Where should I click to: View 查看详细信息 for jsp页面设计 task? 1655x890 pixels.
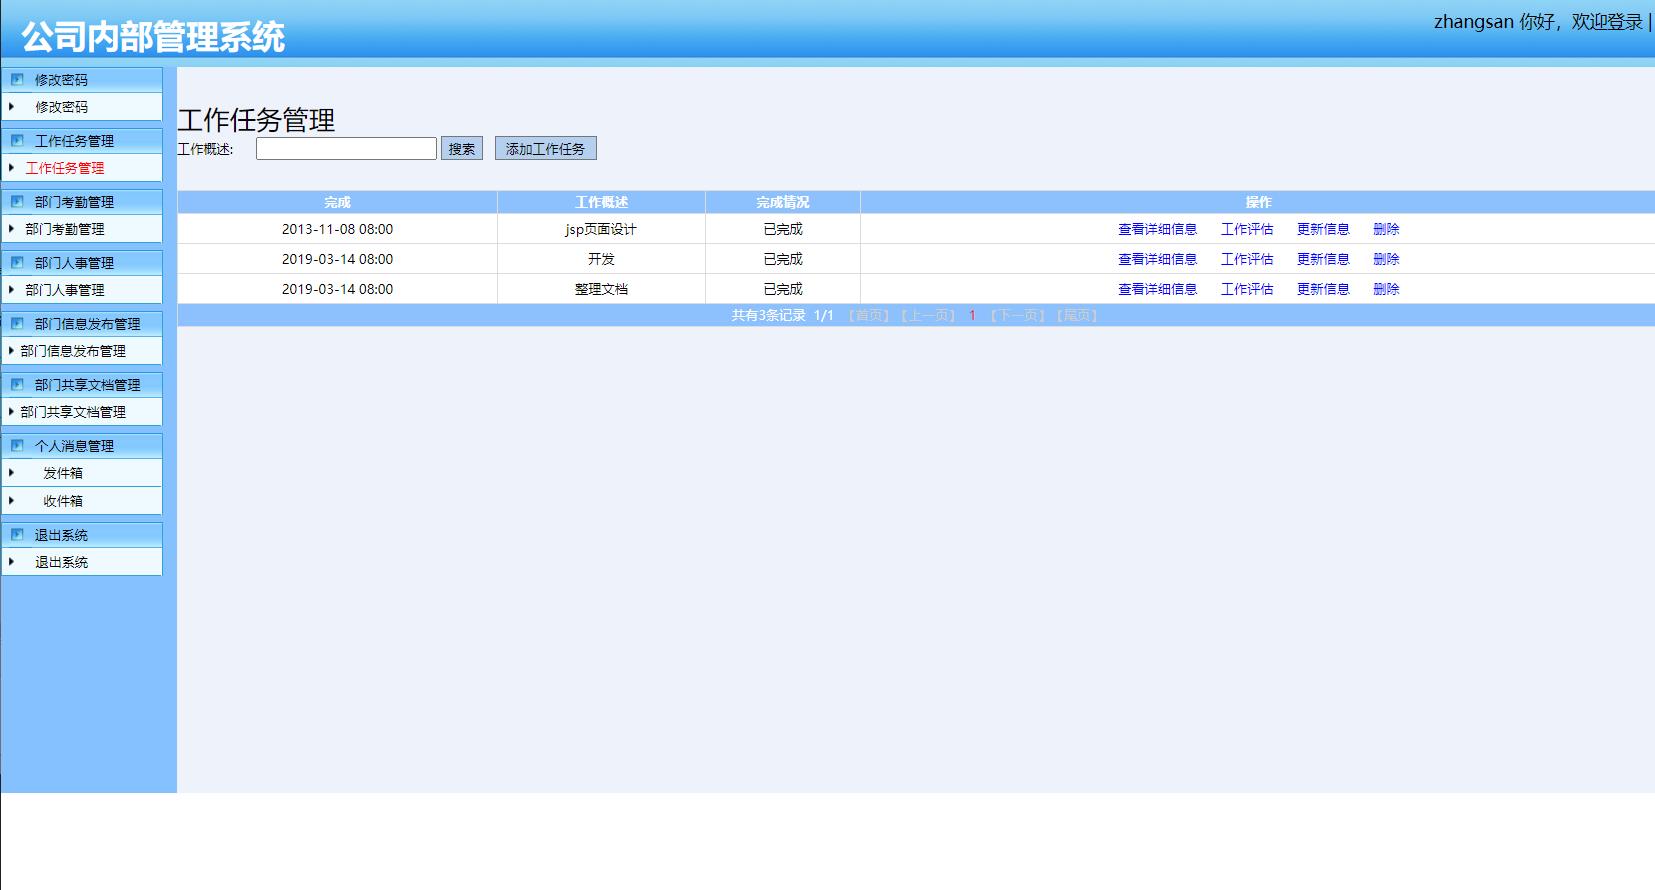[1157, 229]
